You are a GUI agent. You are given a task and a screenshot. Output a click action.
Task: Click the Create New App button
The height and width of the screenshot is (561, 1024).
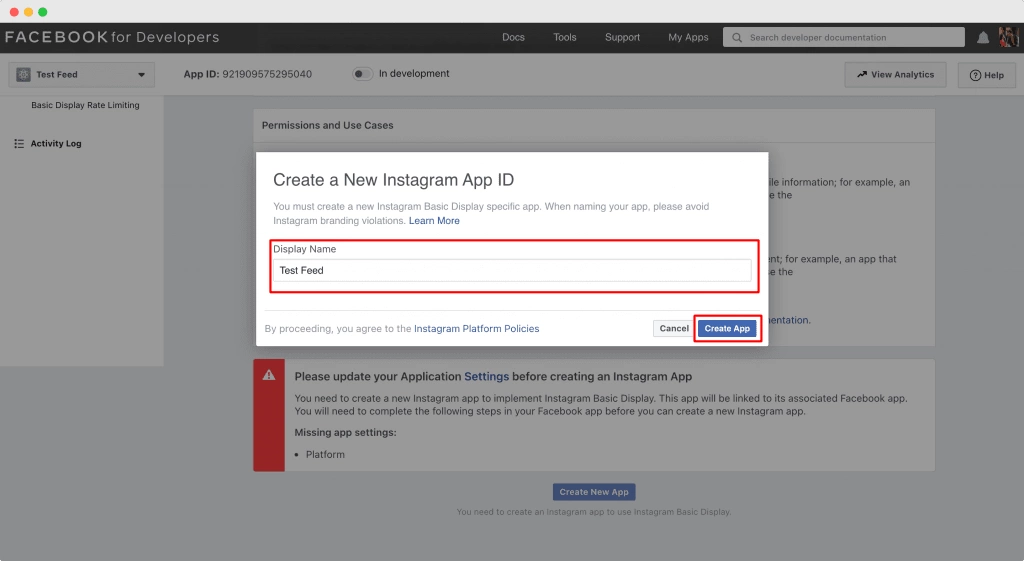[x=594, y=492]
